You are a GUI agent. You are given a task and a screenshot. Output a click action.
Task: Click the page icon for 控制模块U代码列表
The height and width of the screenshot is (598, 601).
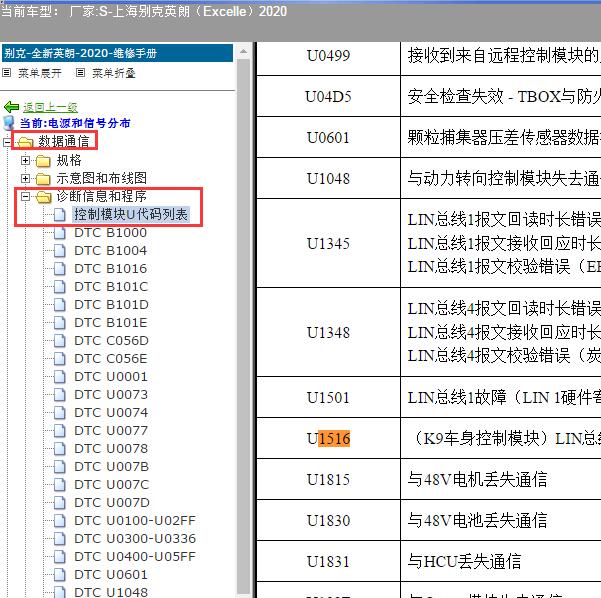(59, 215)
